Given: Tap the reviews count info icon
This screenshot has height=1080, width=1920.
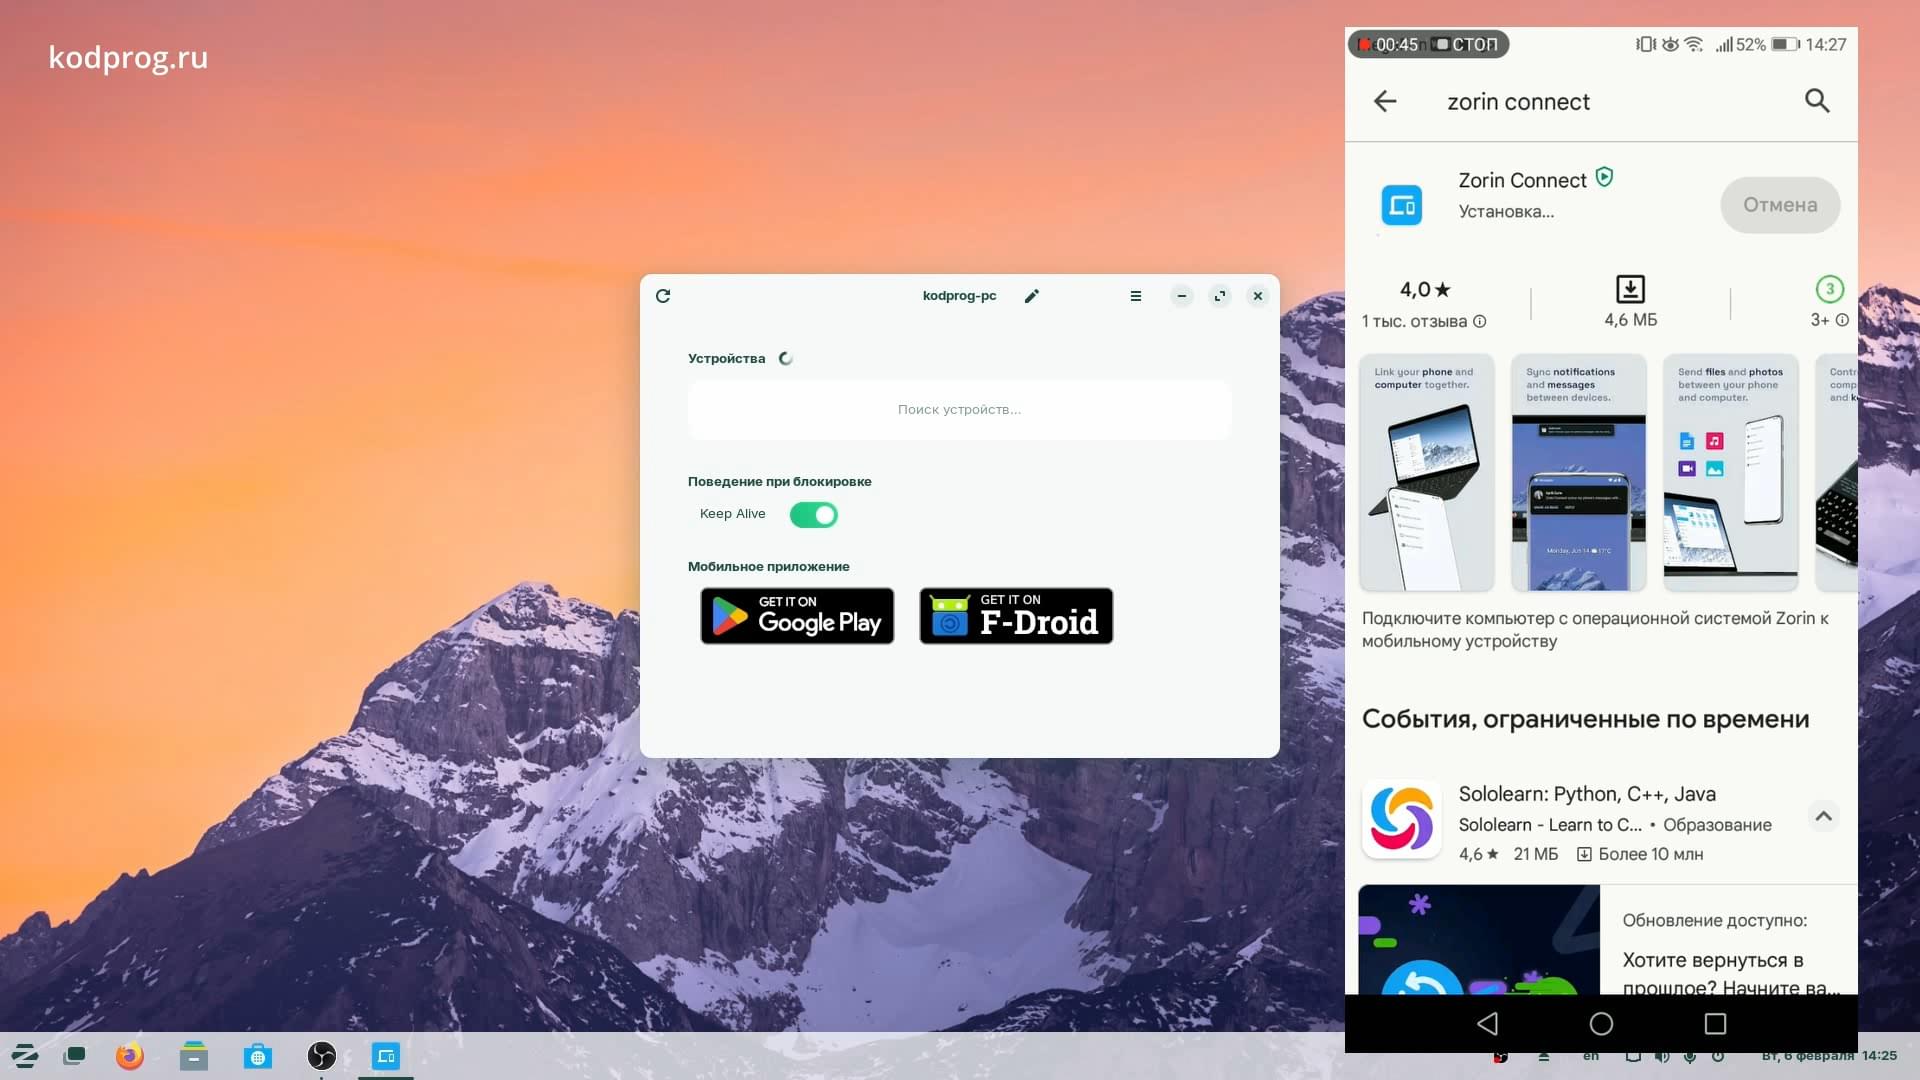Looking at the screenshot, I should click(1480, 321).
